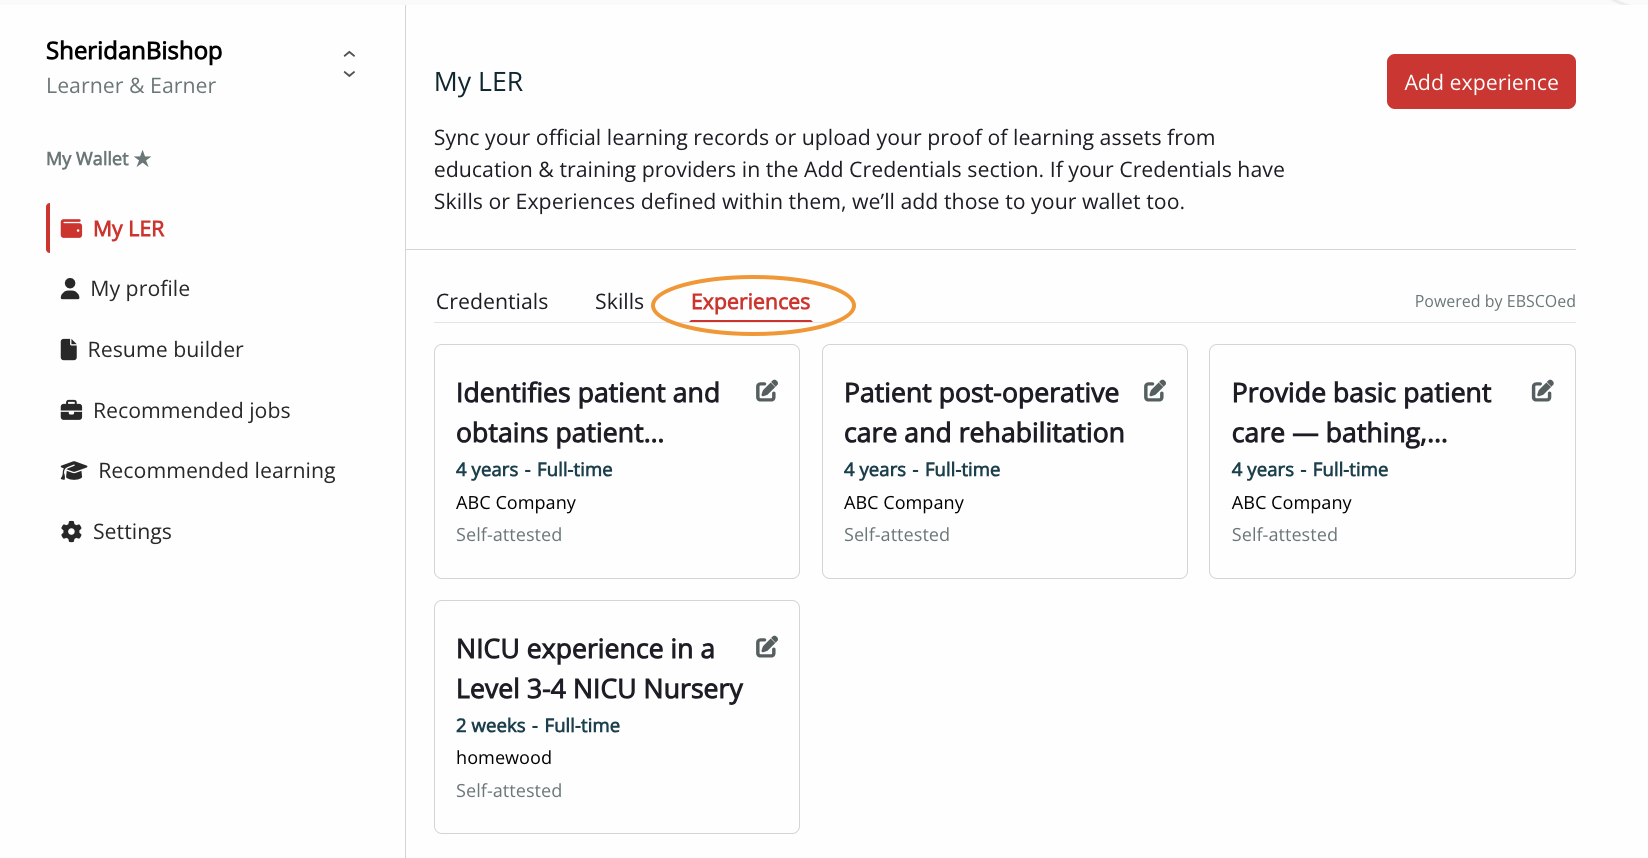
Task: Select the Experiences tab
Action: point(751,302)
